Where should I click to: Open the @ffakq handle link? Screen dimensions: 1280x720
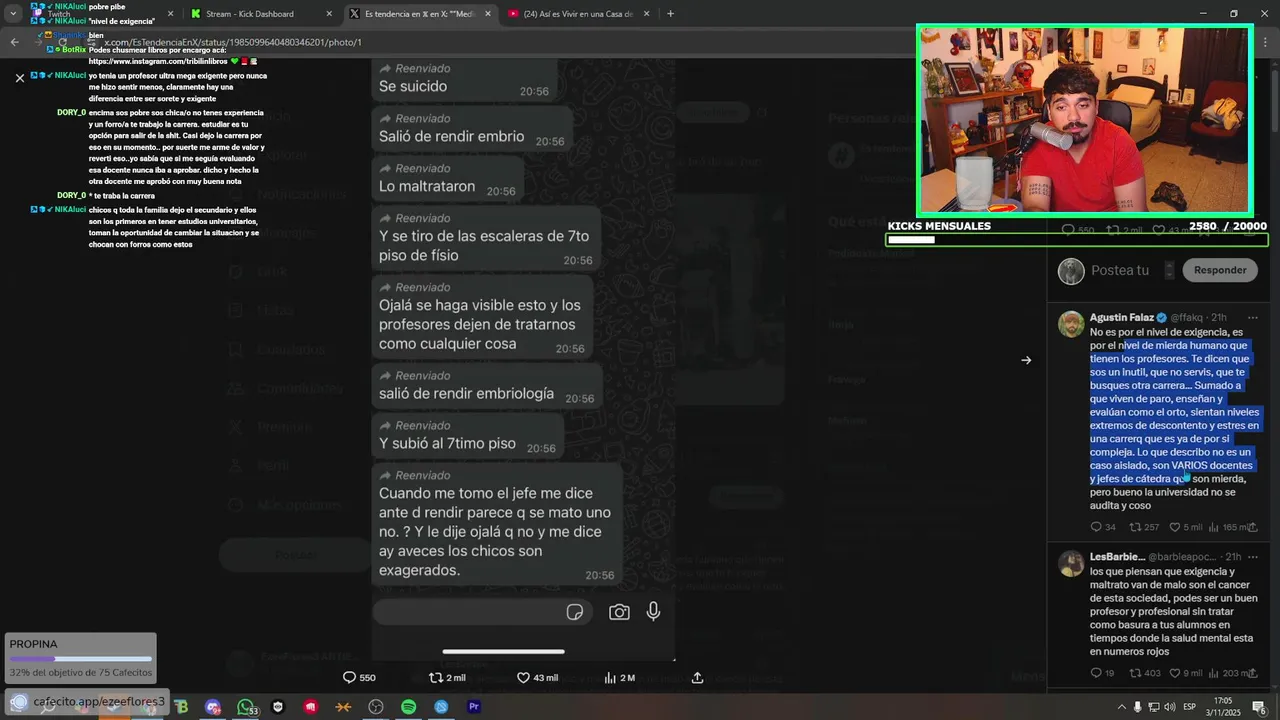(x=1187, y=317)
